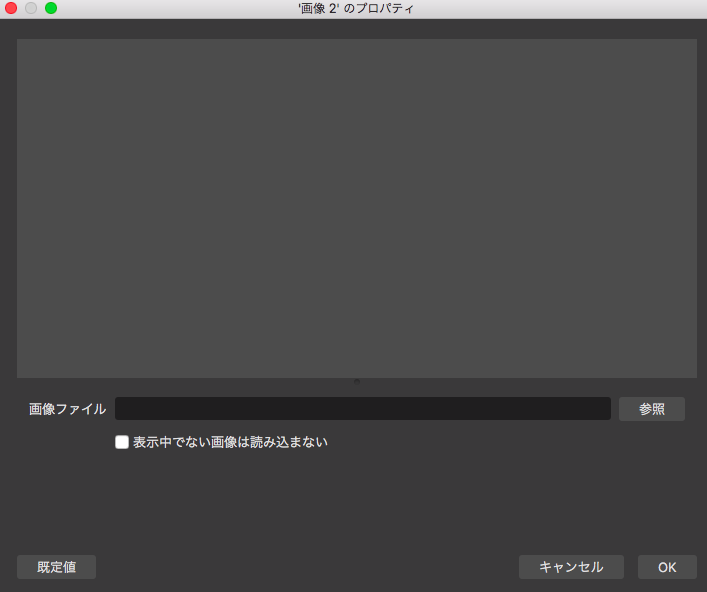
Task: Click the 画像ファイル path input field
Action: pos(363,408)
